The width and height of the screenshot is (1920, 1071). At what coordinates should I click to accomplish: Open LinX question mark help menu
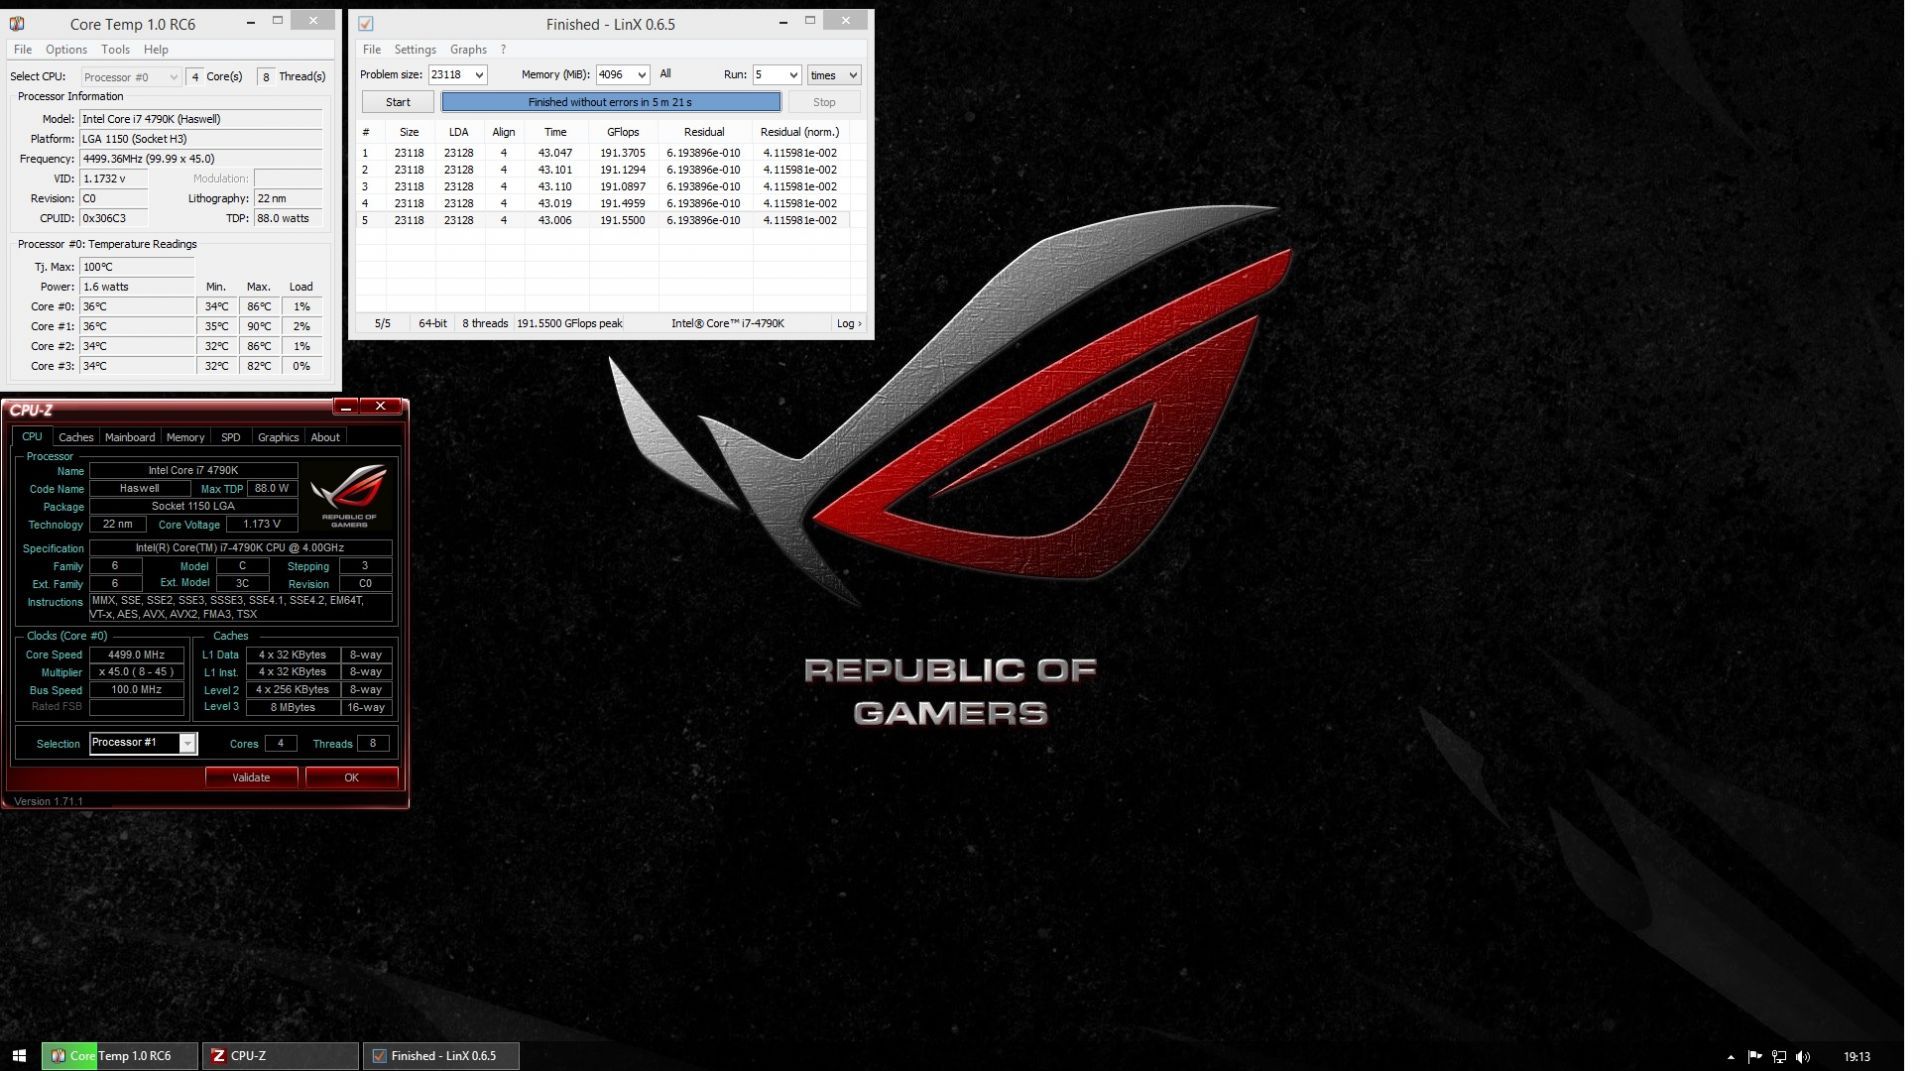pyautogui.click(x=503, y=49)
